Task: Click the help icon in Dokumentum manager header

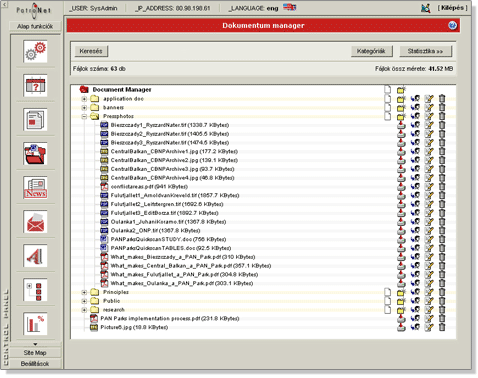Action: (452, 25)
